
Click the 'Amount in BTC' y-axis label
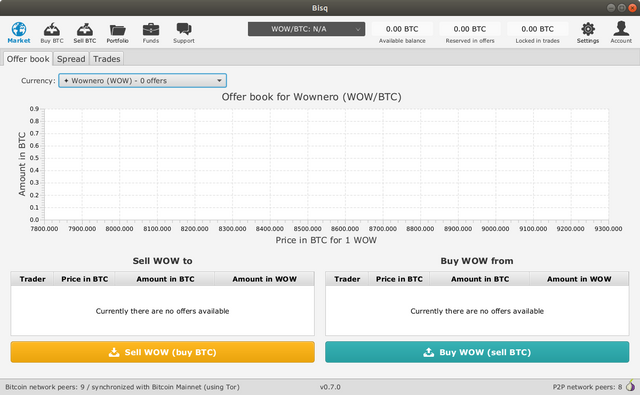22,164
